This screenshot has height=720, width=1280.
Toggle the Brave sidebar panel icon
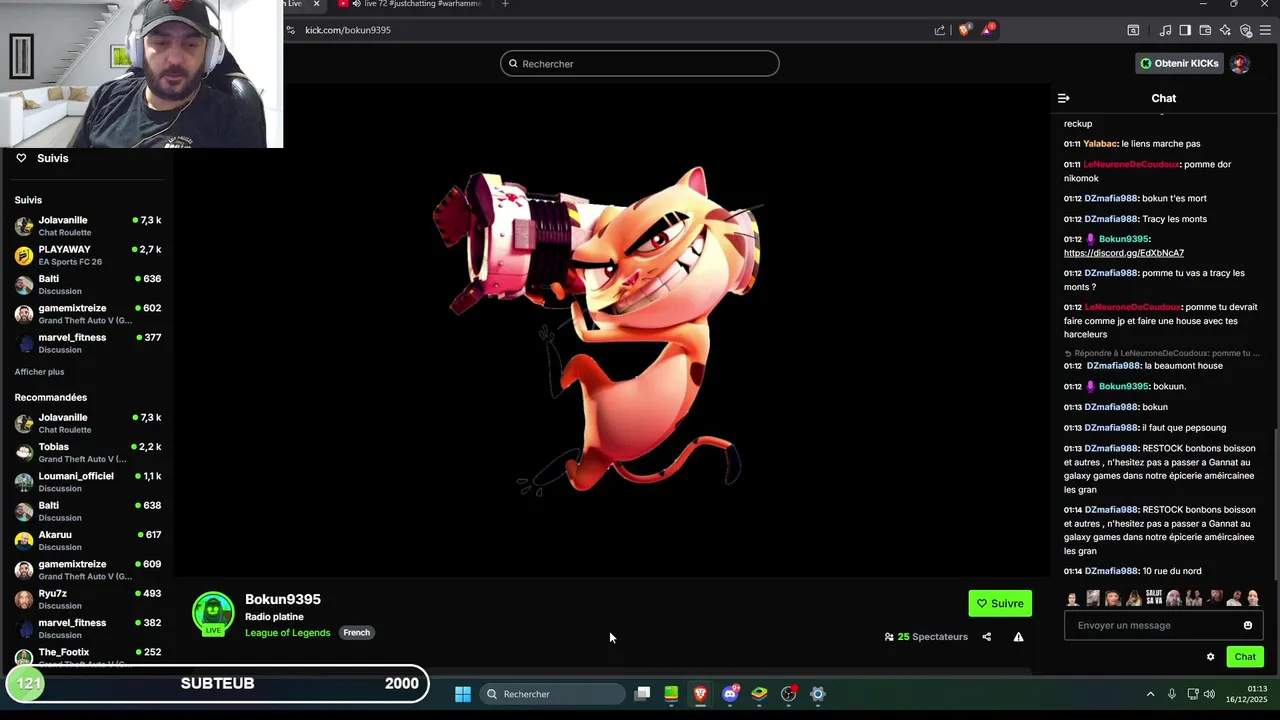click(1185, 30)
